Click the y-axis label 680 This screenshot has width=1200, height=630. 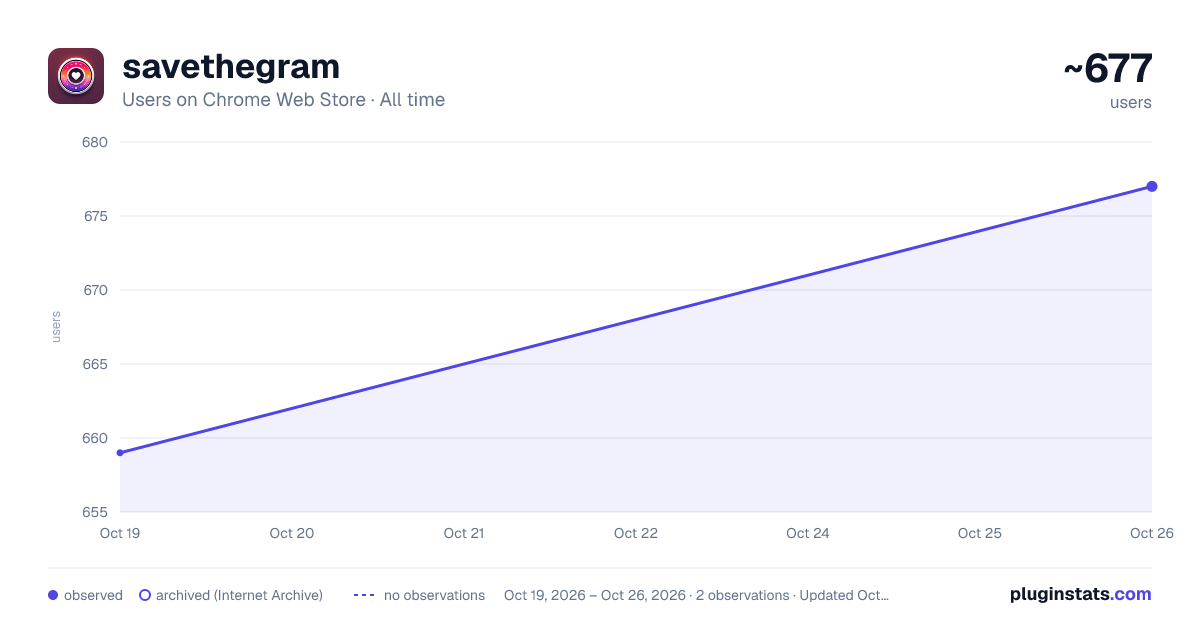click(94, 142)
